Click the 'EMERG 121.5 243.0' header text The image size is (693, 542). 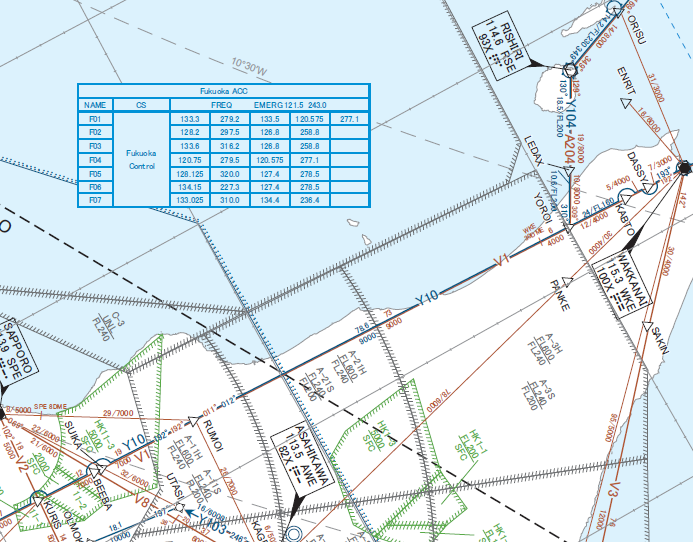[290, 105]
